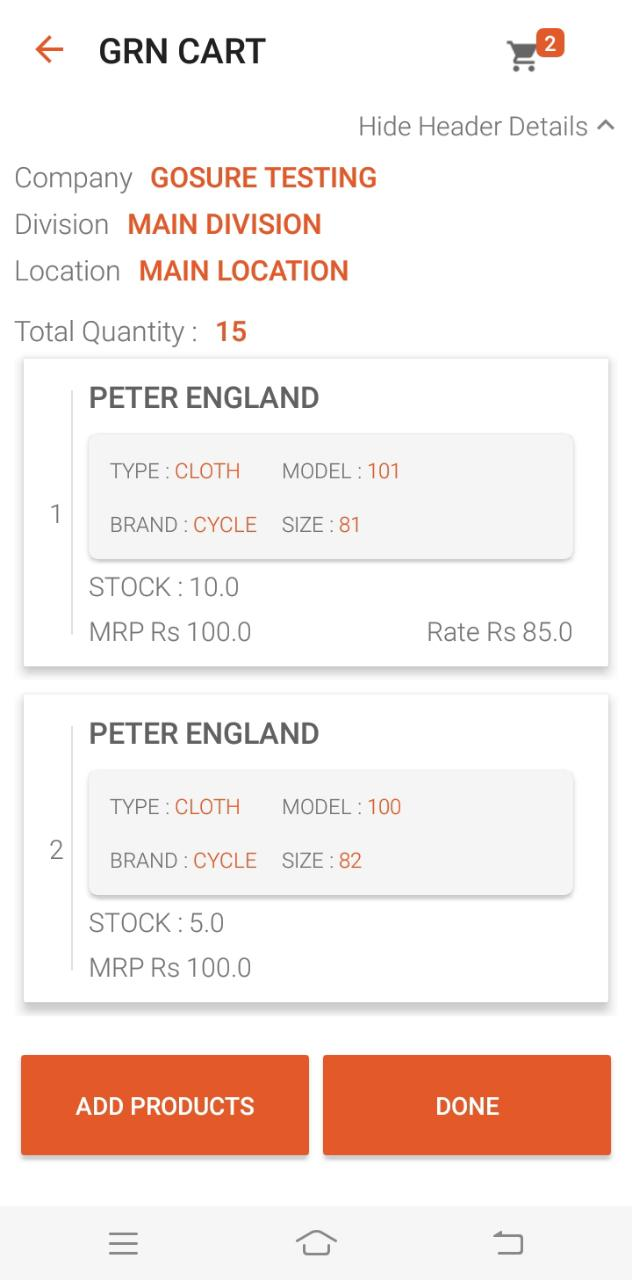632x1280 pixels.
Task: Tap the MAIN DIVISION value
Action: (224, 224)
